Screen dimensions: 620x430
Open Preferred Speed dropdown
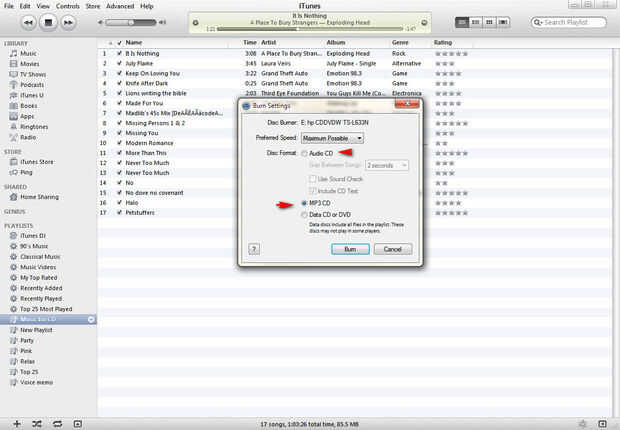[332, 138]
